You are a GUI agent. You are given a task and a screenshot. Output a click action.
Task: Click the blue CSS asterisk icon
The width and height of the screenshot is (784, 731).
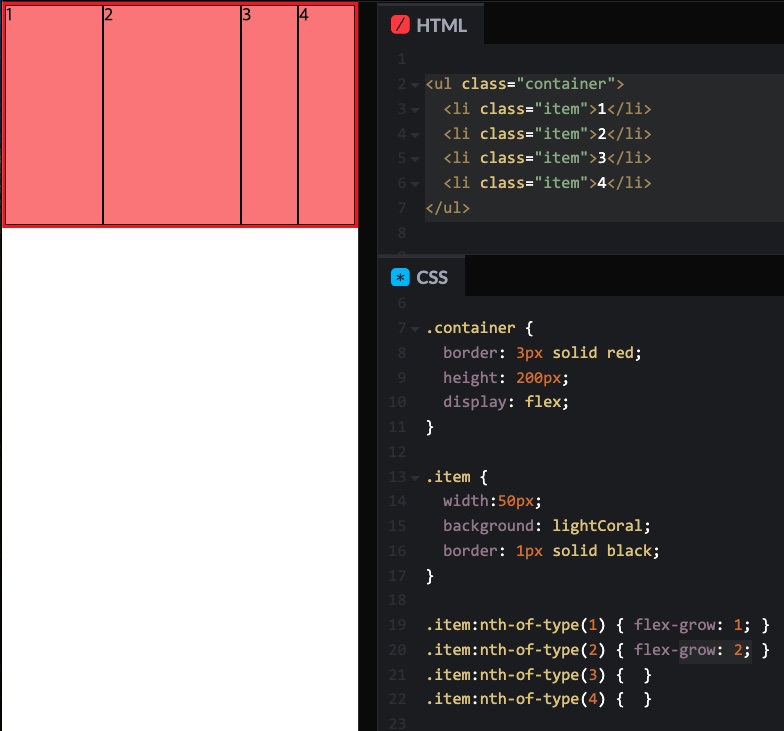click(x=400, y=277)
